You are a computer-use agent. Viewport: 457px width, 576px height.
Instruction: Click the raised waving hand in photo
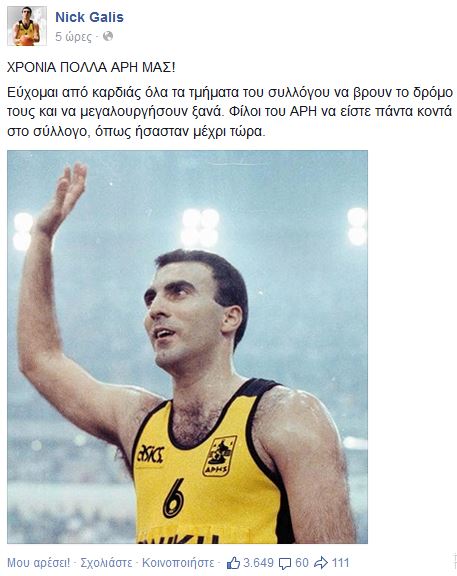coord(62,198)
